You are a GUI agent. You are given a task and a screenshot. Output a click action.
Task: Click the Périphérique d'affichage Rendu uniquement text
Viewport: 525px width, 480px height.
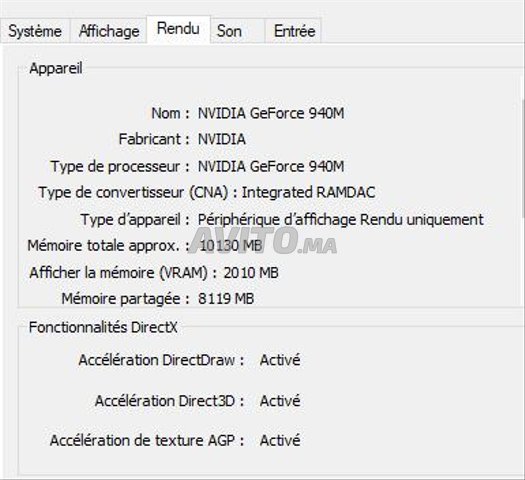coord(341,220)
